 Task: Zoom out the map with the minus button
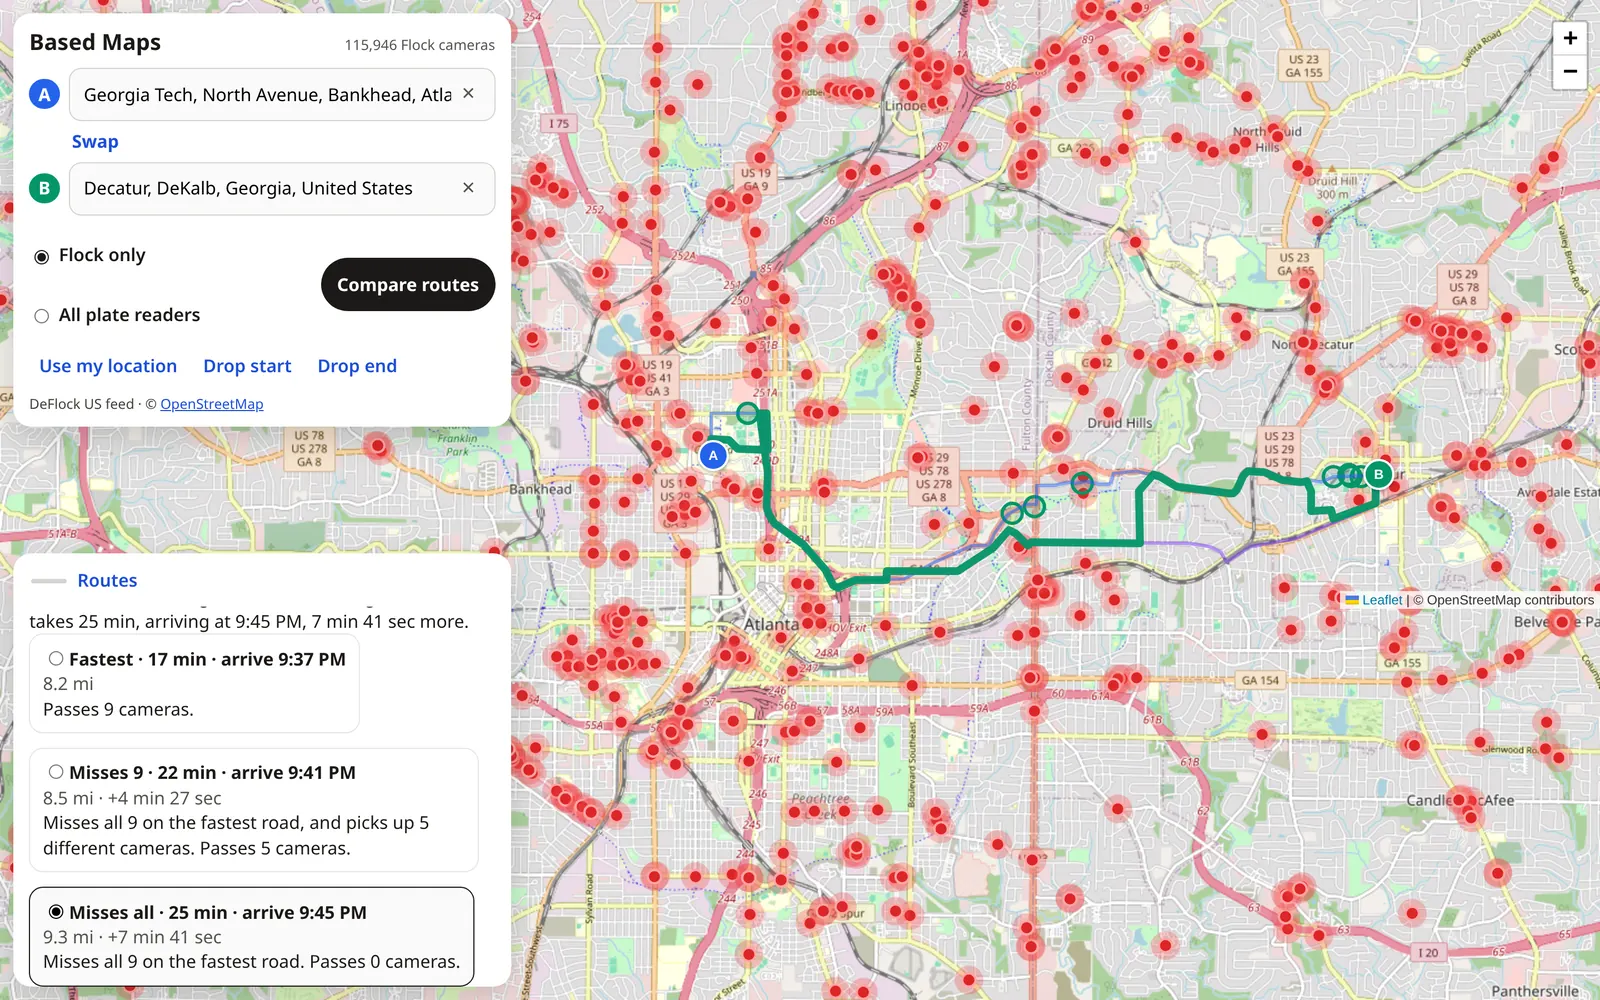point(1570,71)
